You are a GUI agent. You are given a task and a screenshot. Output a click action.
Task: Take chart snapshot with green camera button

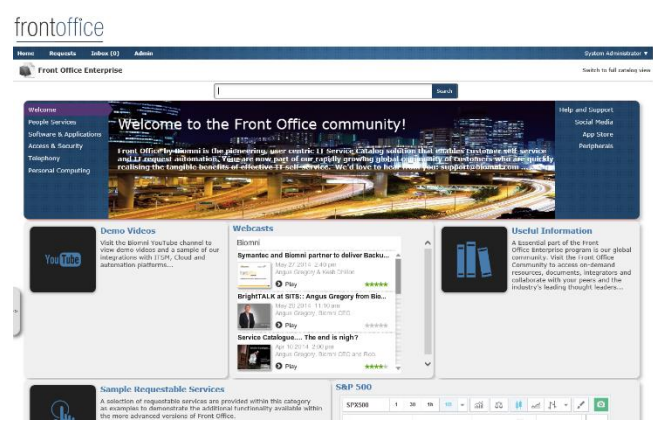click(x=601, y=405)
